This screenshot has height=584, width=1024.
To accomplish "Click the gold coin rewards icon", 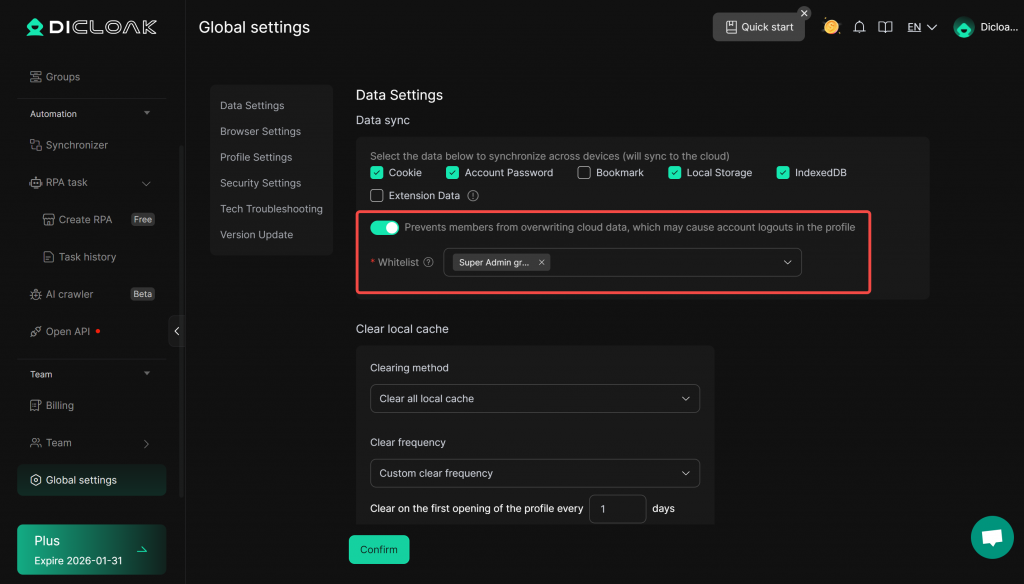I will (x=831, y=27).
